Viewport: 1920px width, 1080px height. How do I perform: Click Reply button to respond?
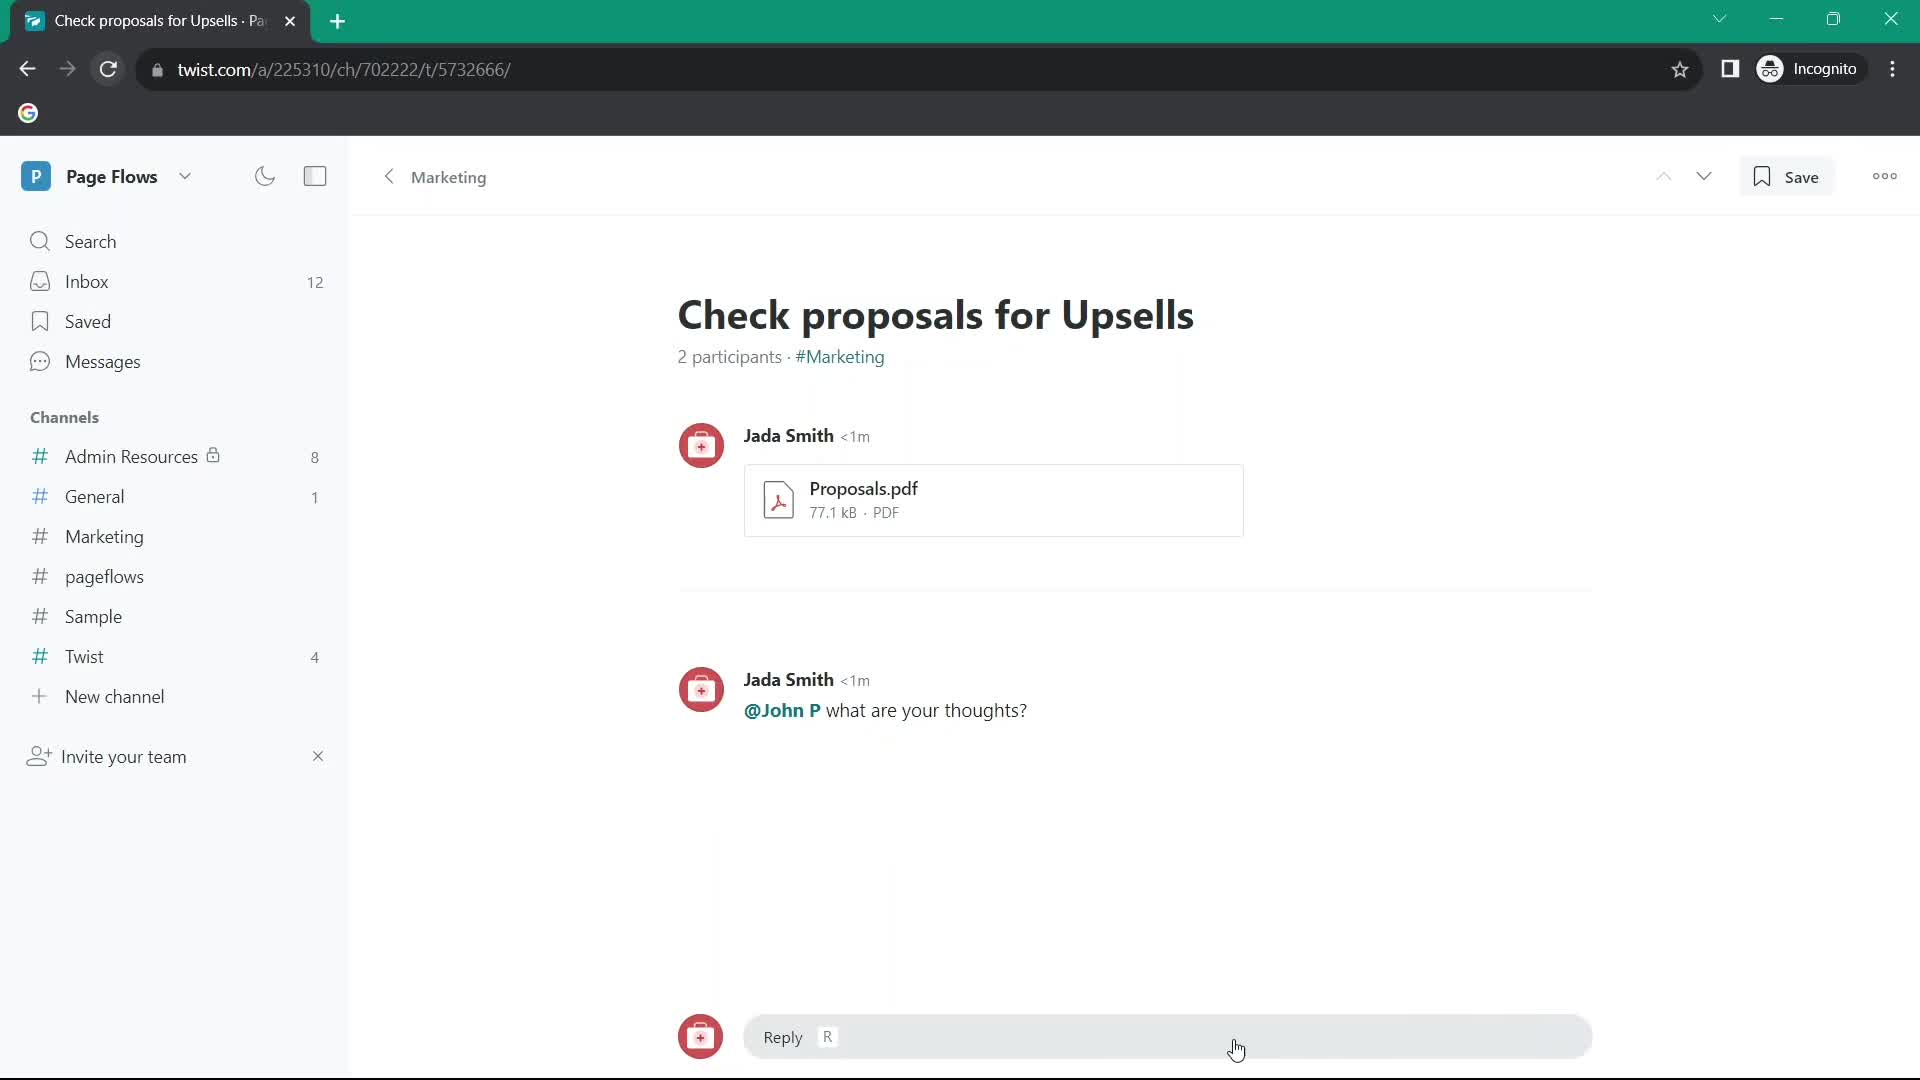[x=783, y=1036]
